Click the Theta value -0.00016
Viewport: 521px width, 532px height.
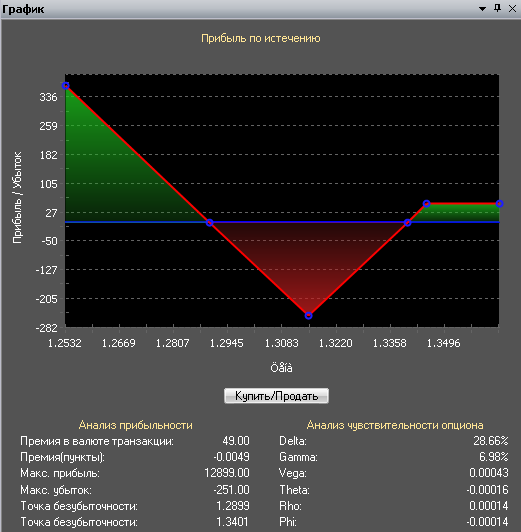click(487, 490)
